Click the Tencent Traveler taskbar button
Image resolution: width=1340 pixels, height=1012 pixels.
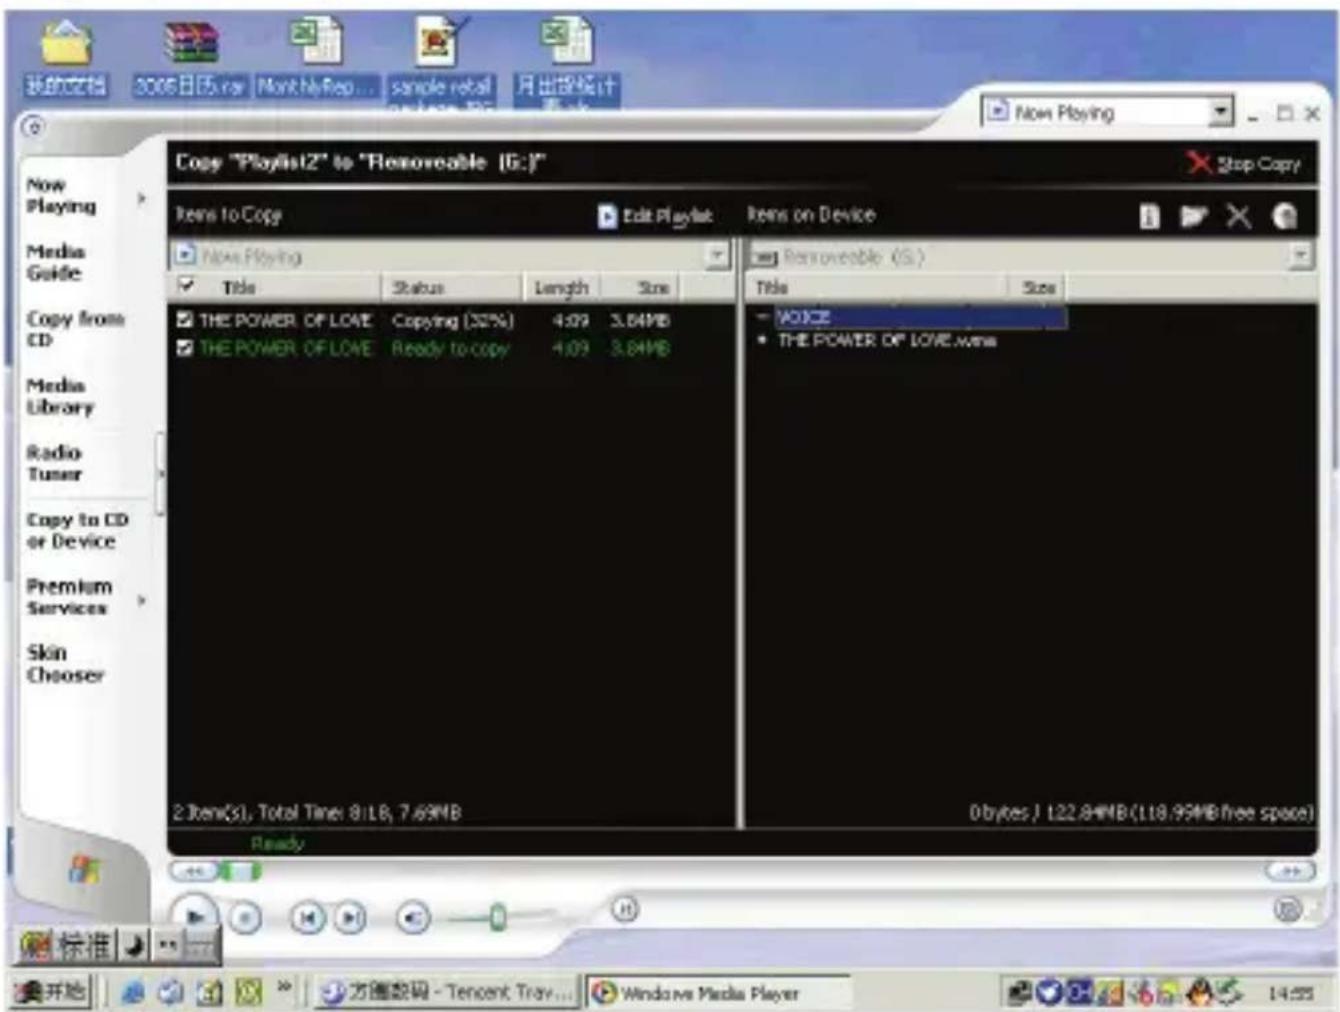coord(447,992)
